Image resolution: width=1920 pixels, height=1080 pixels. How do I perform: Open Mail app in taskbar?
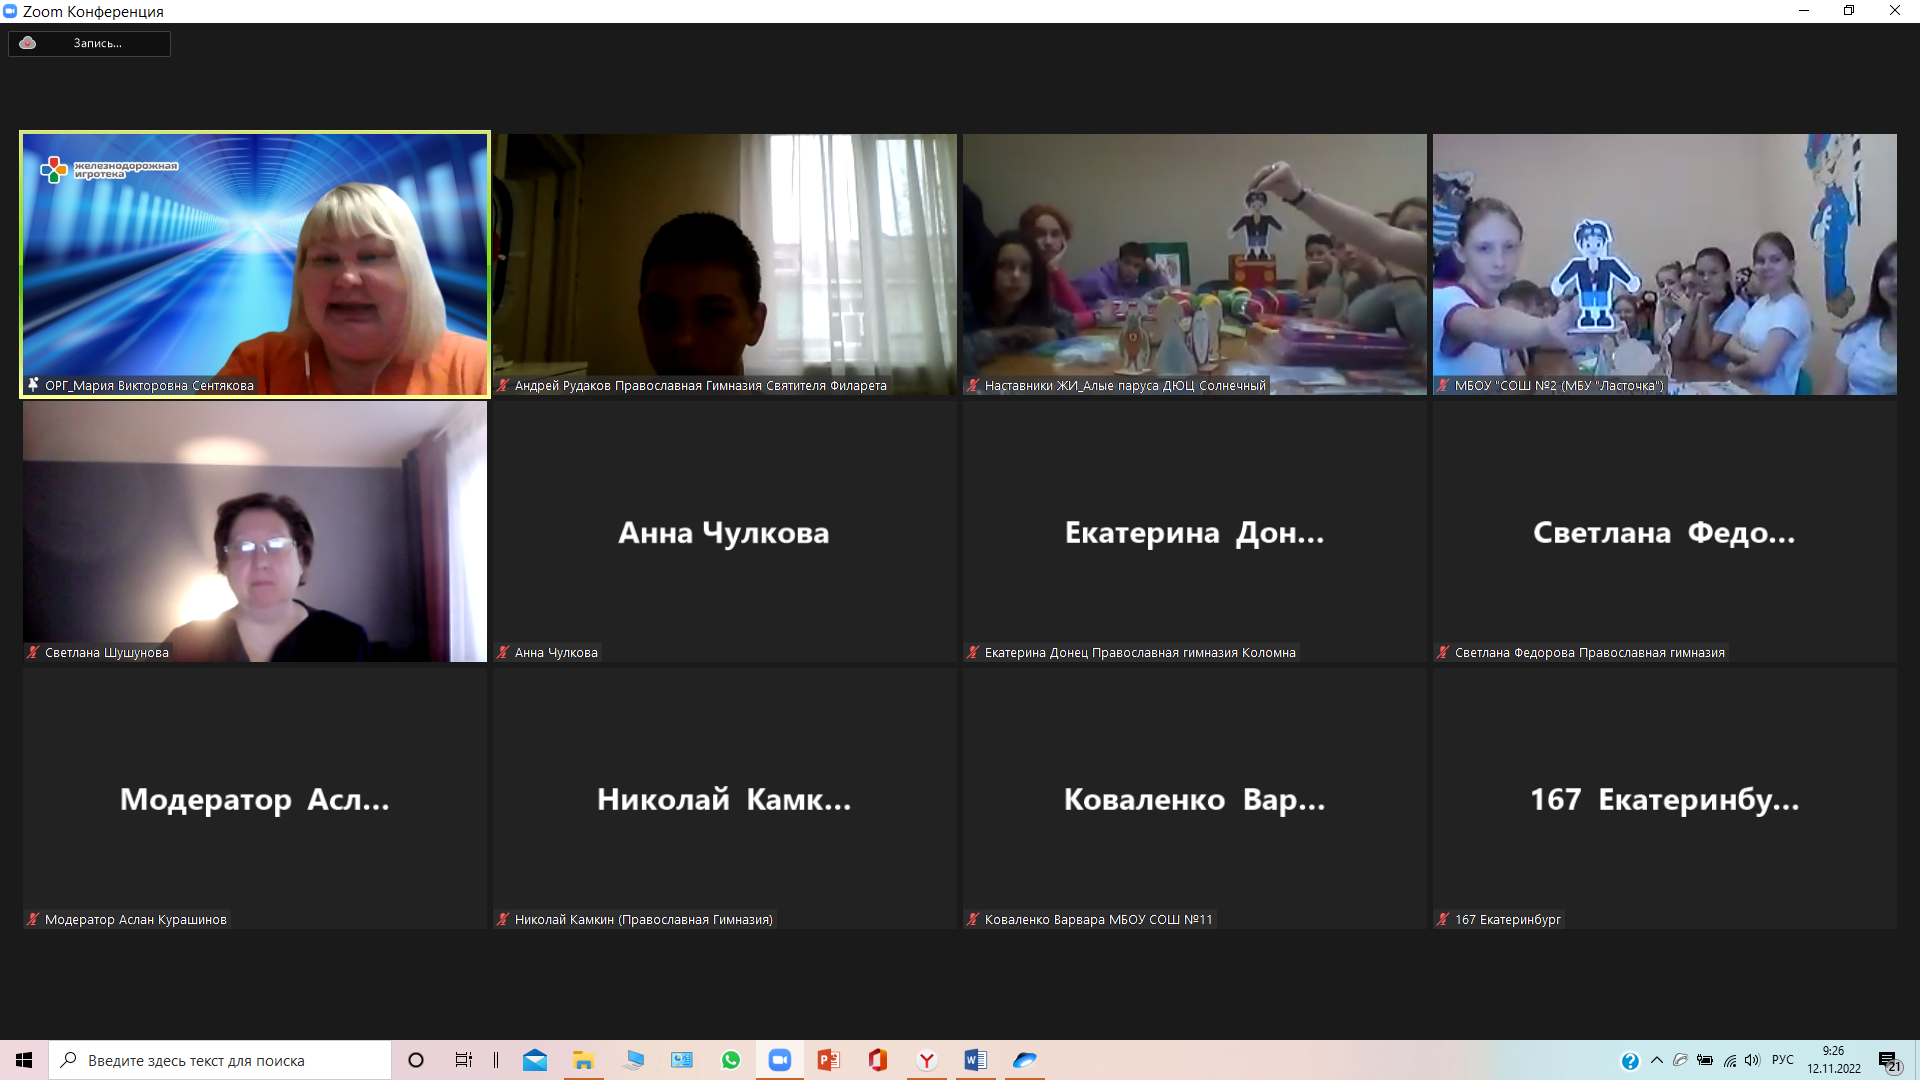(x=535, y=1060)
